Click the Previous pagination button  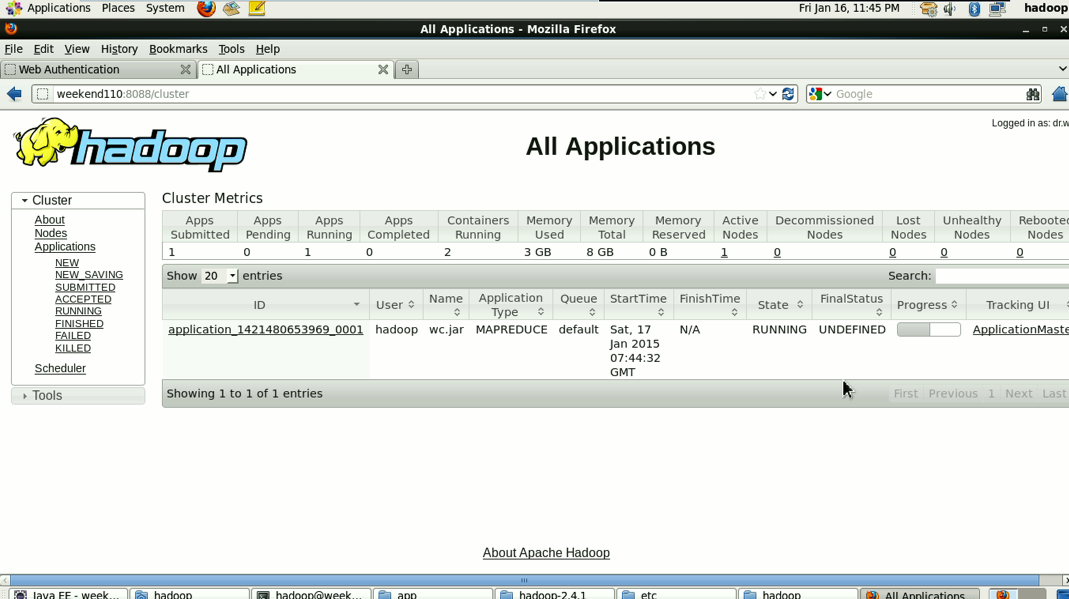pos(953,394)
